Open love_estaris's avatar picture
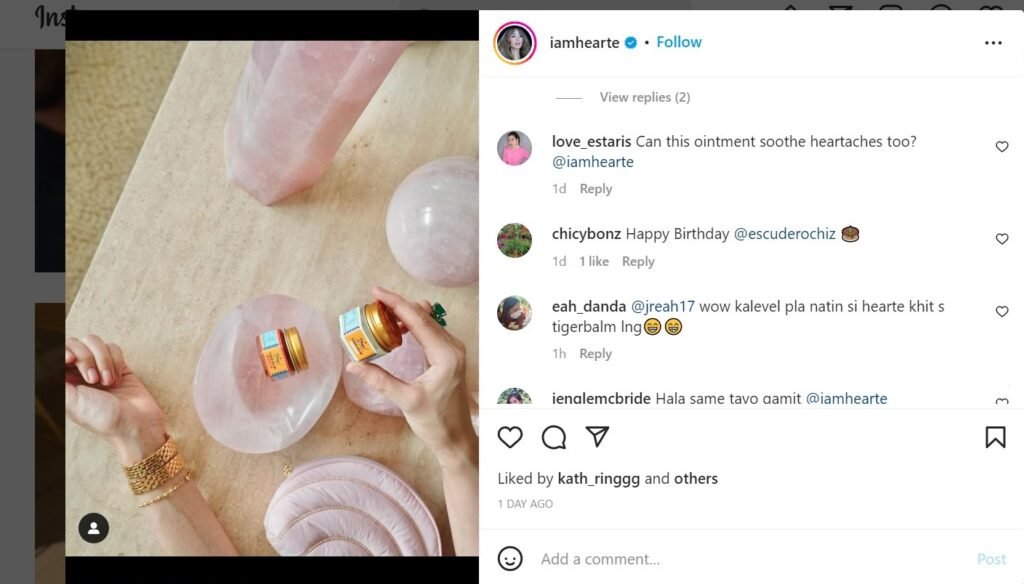1024x584 pixels. [x=515, y=149]
